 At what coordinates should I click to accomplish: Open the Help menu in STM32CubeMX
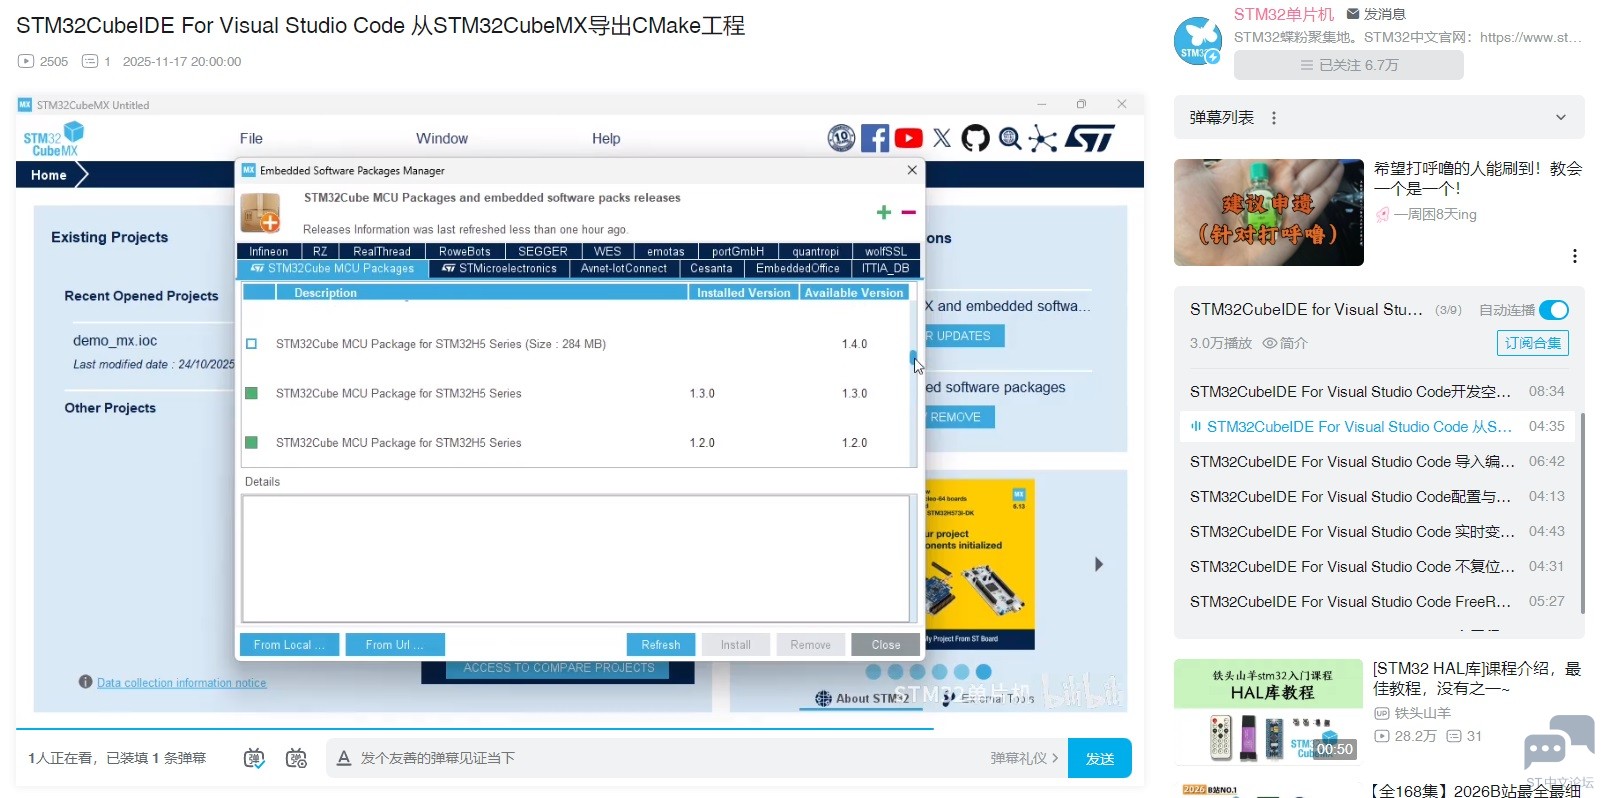coord(606,138)
